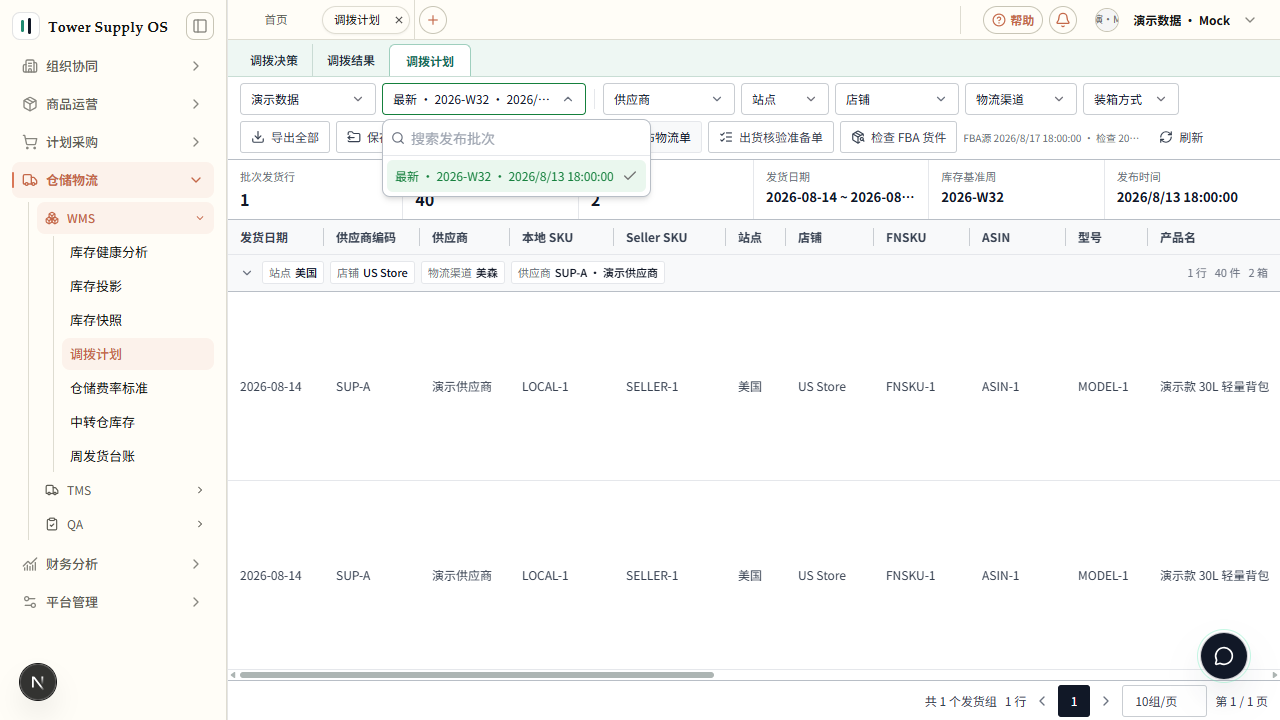
Task: Expand the TMS submenu
Action: tap(125, 490)
